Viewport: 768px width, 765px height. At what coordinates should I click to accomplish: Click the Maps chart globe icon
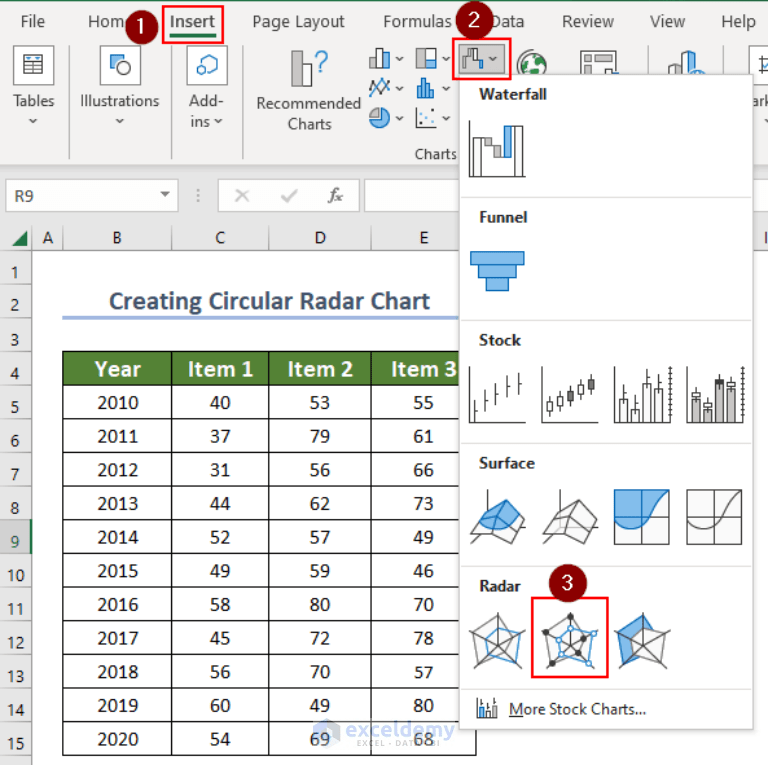(532, 62)
